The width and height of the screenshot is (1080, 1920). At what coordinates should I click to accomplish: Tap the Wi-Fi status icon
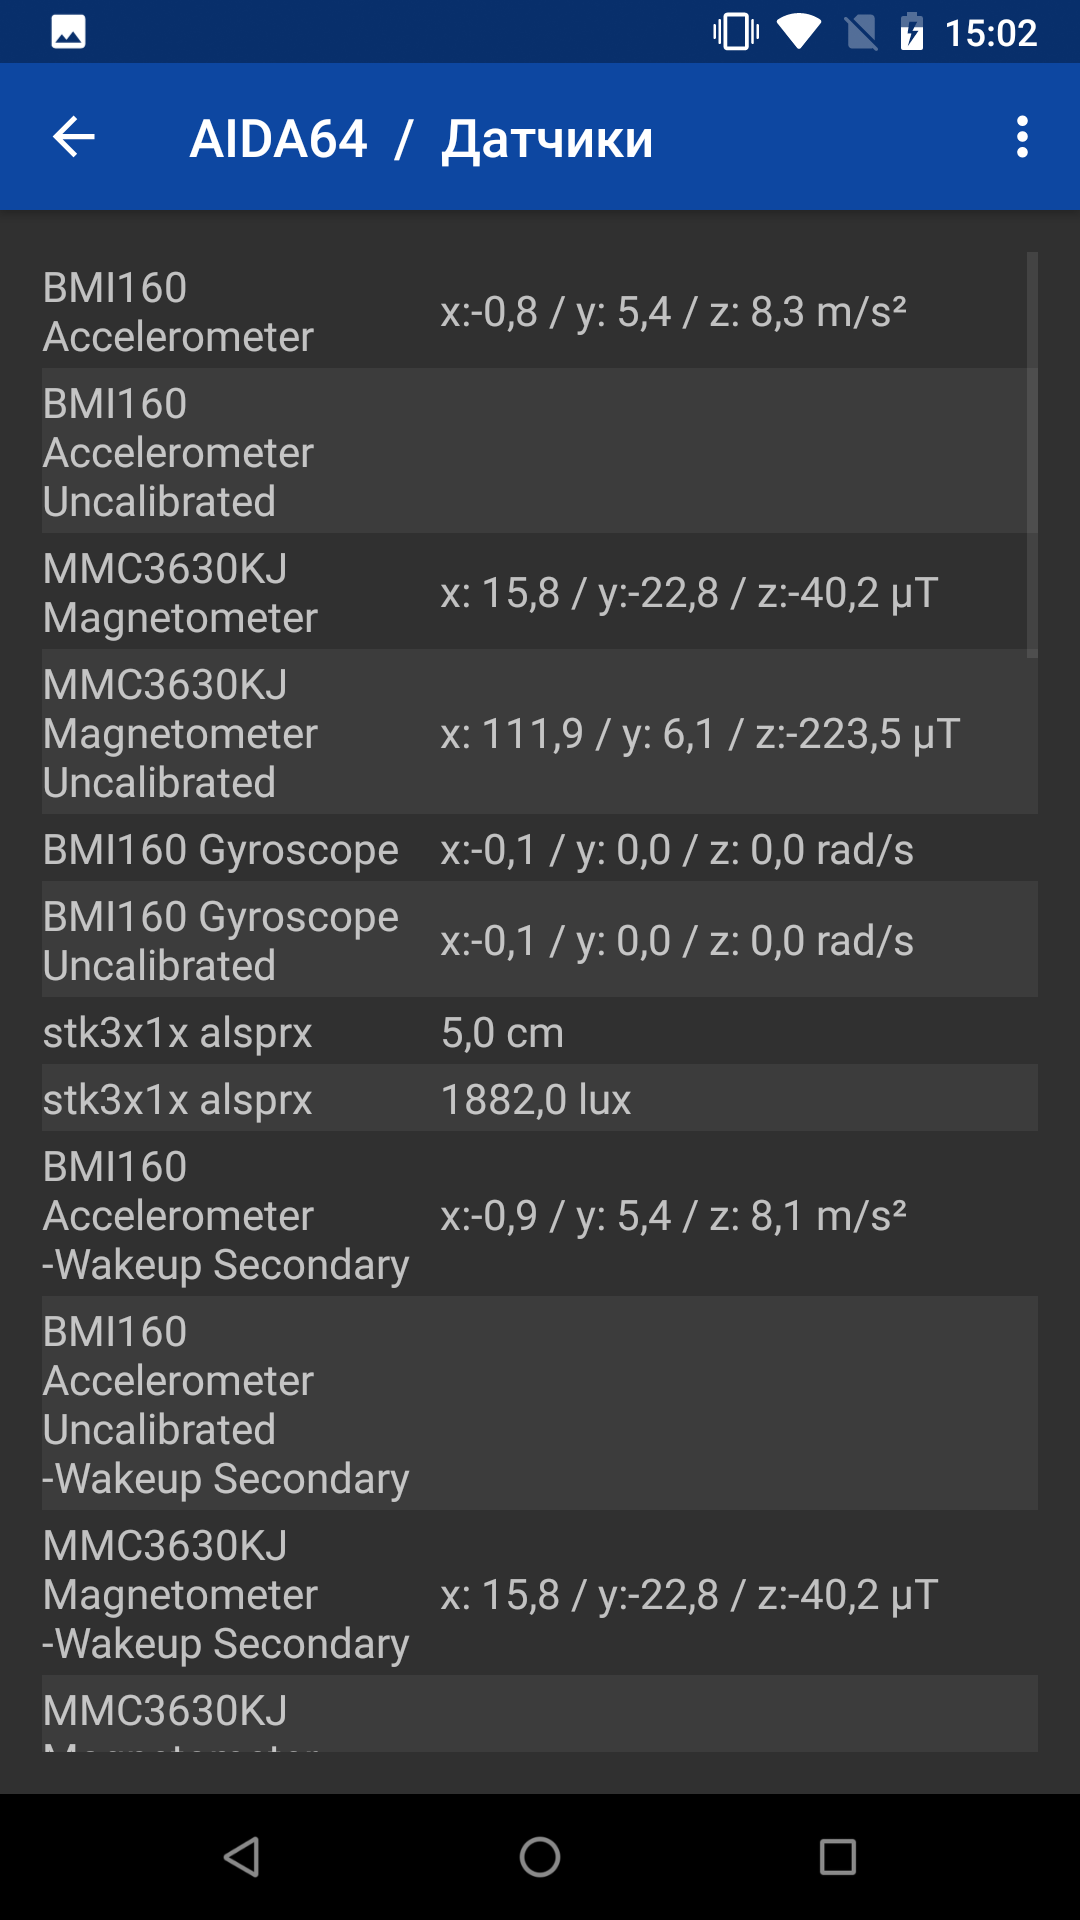798,32
